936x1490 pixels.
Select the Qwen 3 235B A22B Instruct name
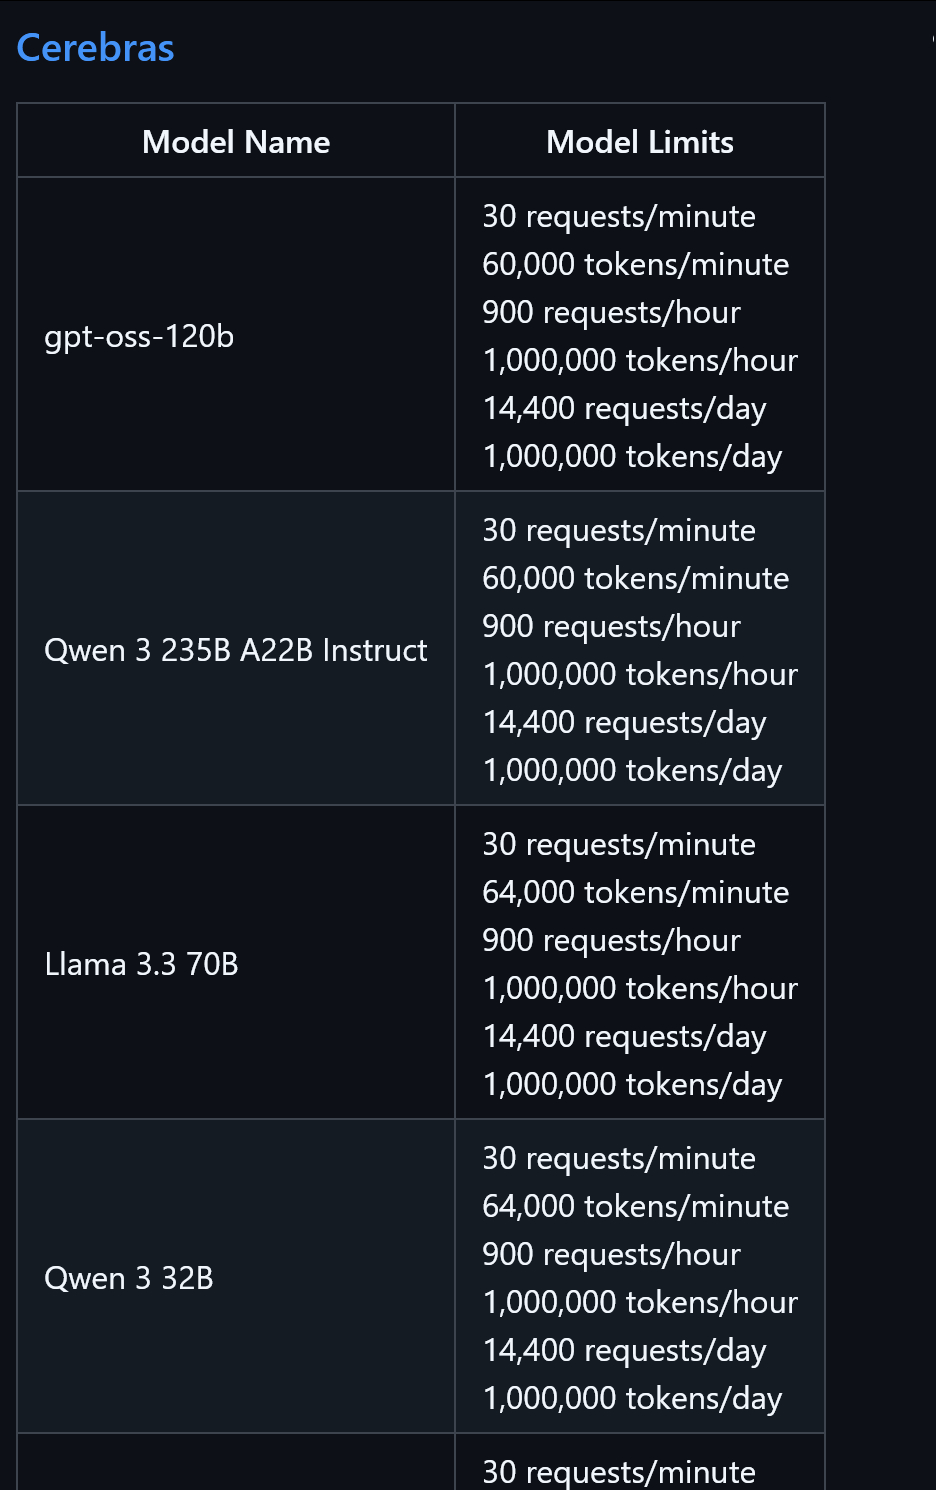tap(236, 650)
